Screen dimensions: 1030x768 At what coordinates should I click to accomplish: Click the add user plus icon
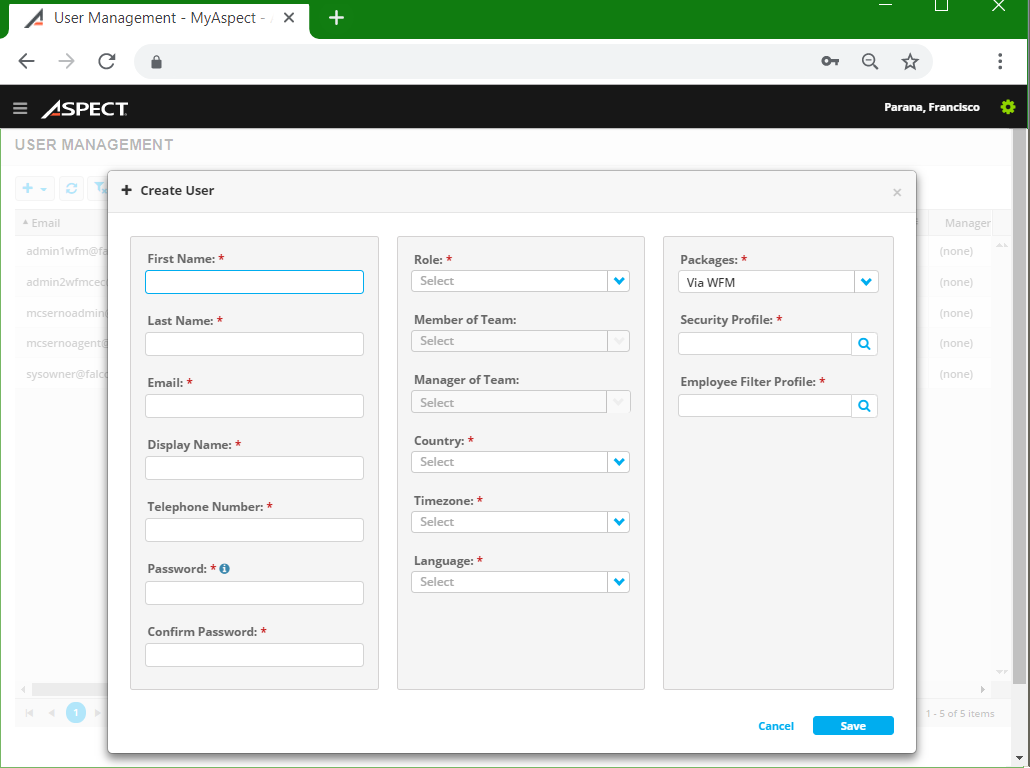point(27,188)
